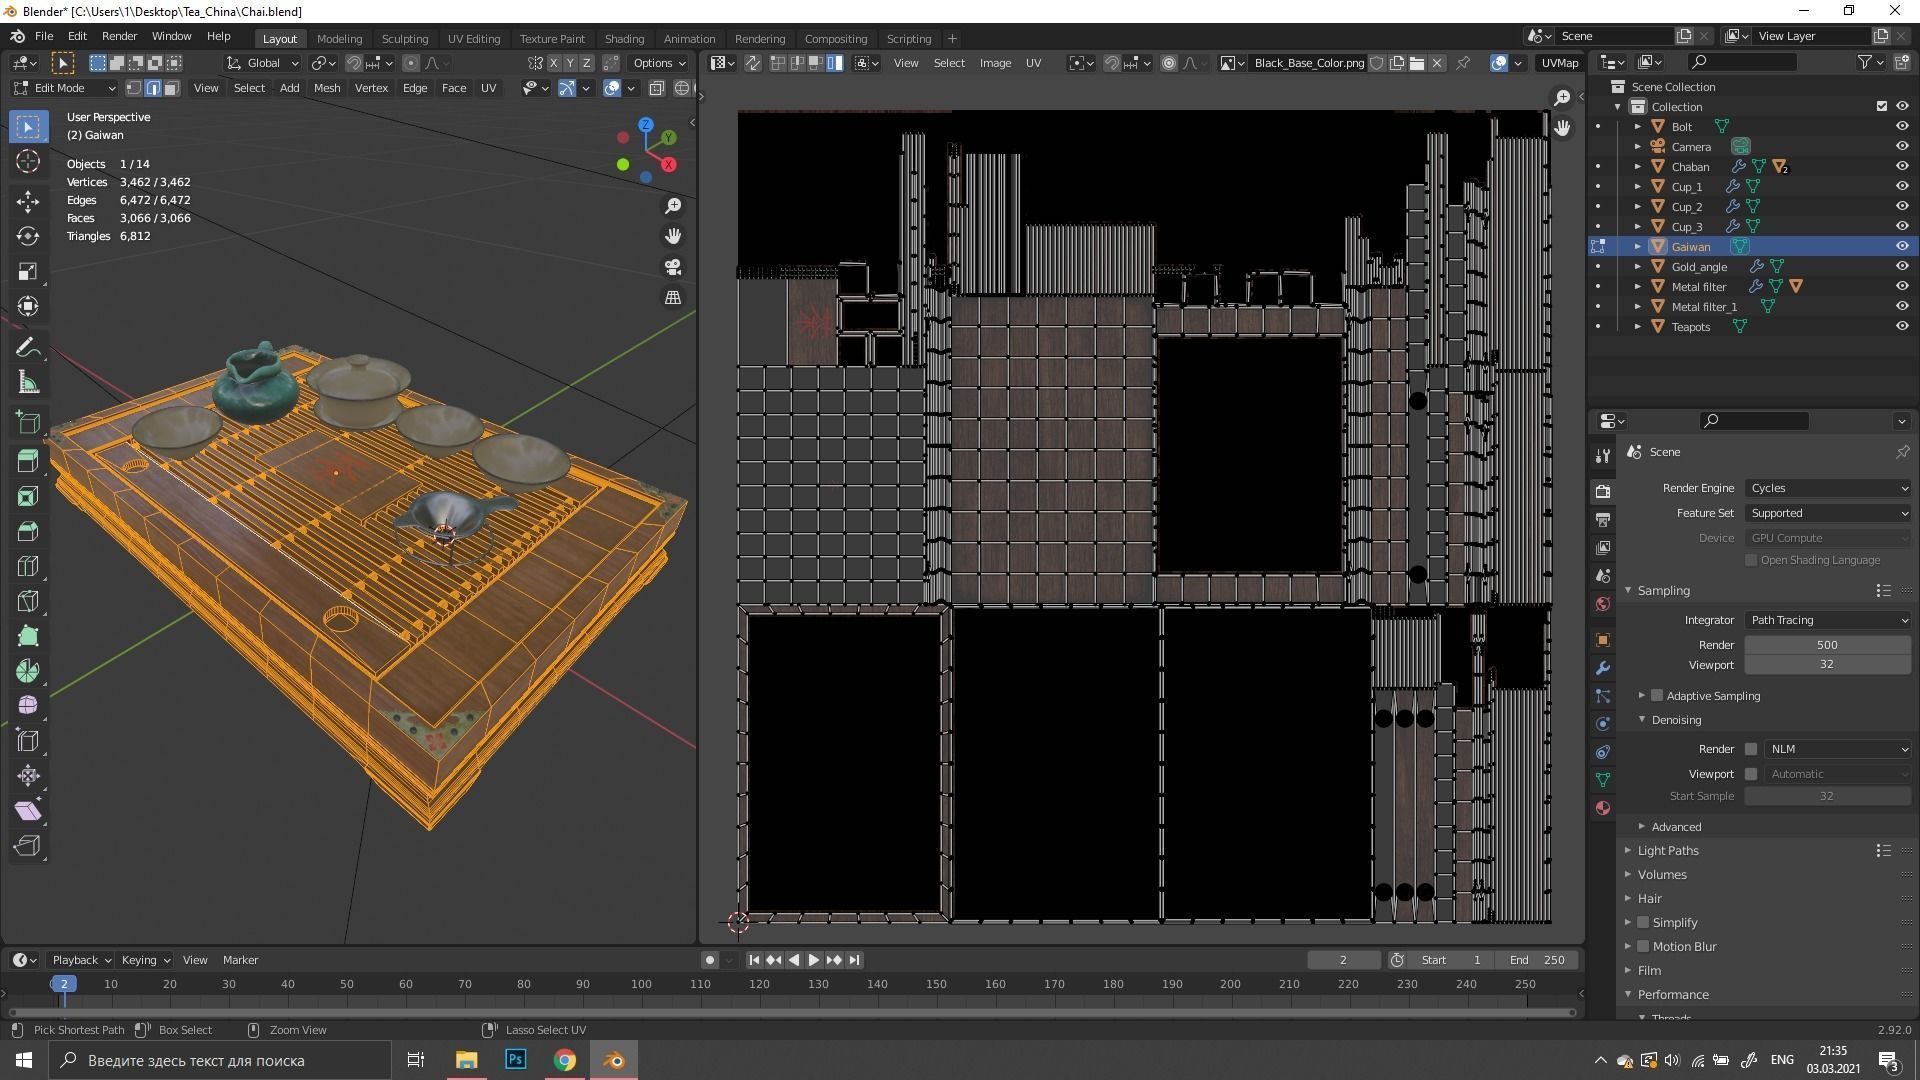1920x1080 pixels.
Task: Expand the Chaban object tree item
Action: (x=1638, y=167)
